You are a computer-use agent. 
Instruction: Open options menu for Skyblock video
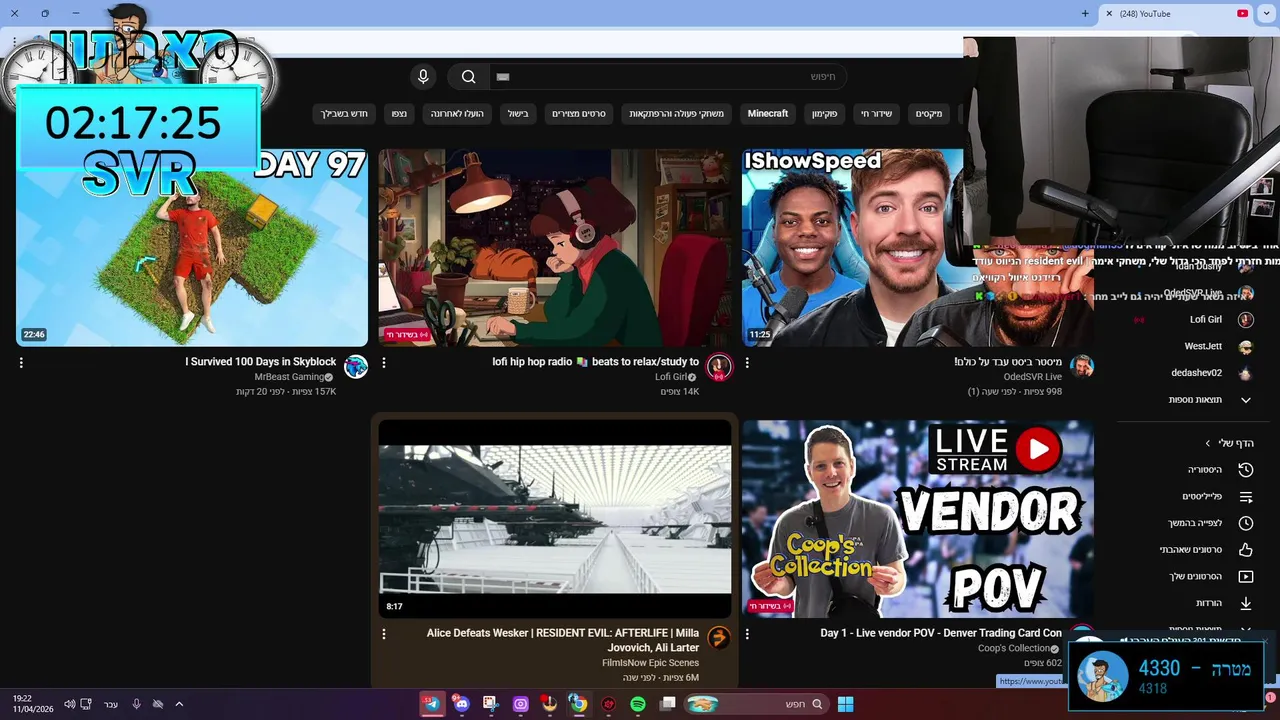click(21, 363)
